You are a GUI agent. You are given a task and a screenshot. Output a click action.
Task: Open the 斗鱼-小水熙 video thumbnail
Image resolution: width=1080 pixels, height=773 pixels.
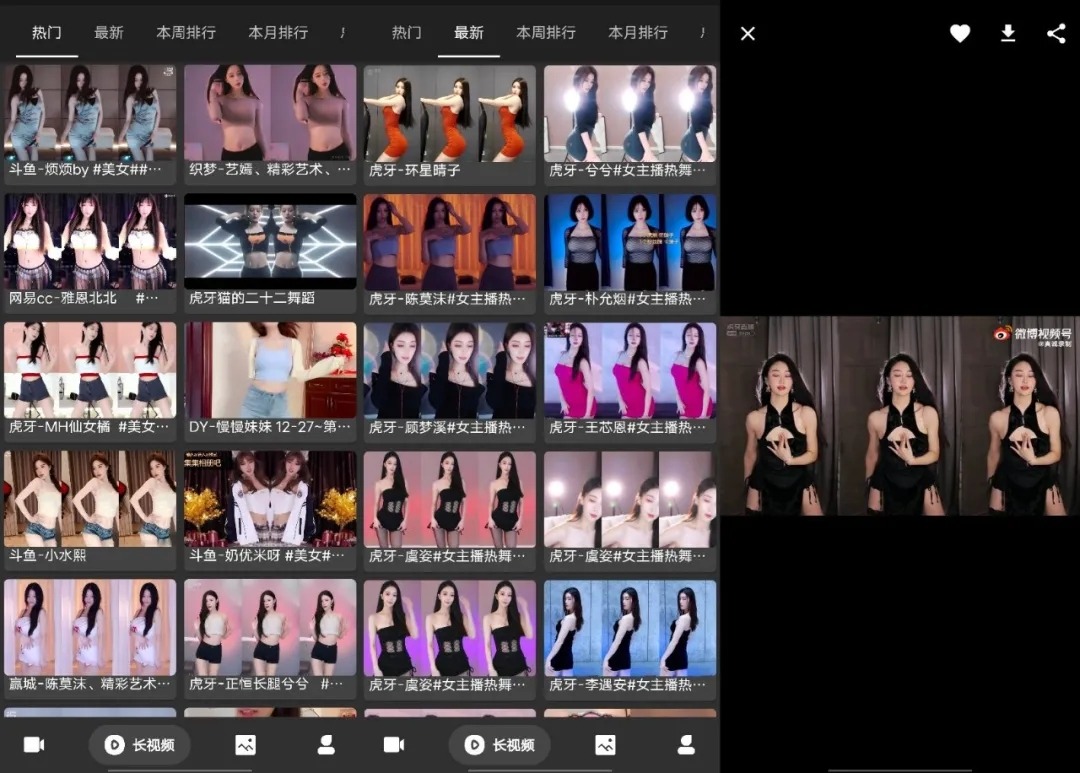click(90, 498)
